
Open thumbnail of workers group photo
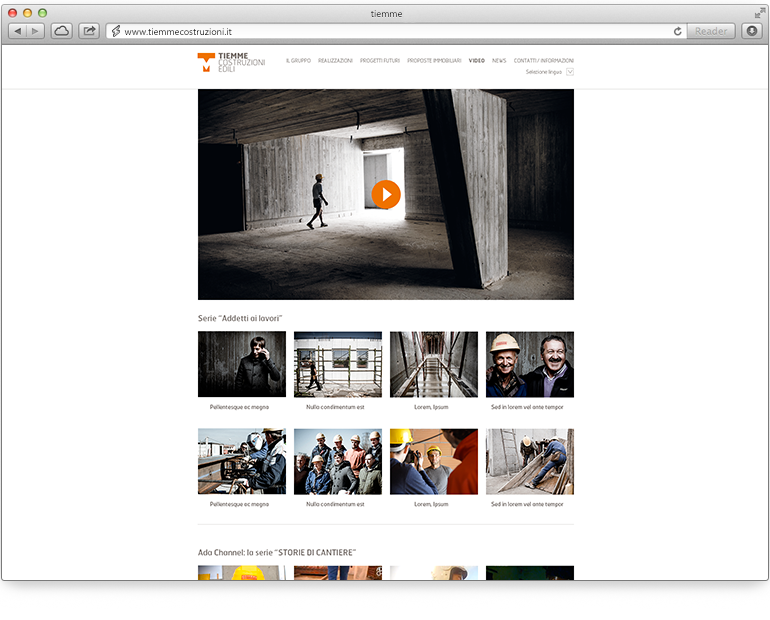click(337, 461)
